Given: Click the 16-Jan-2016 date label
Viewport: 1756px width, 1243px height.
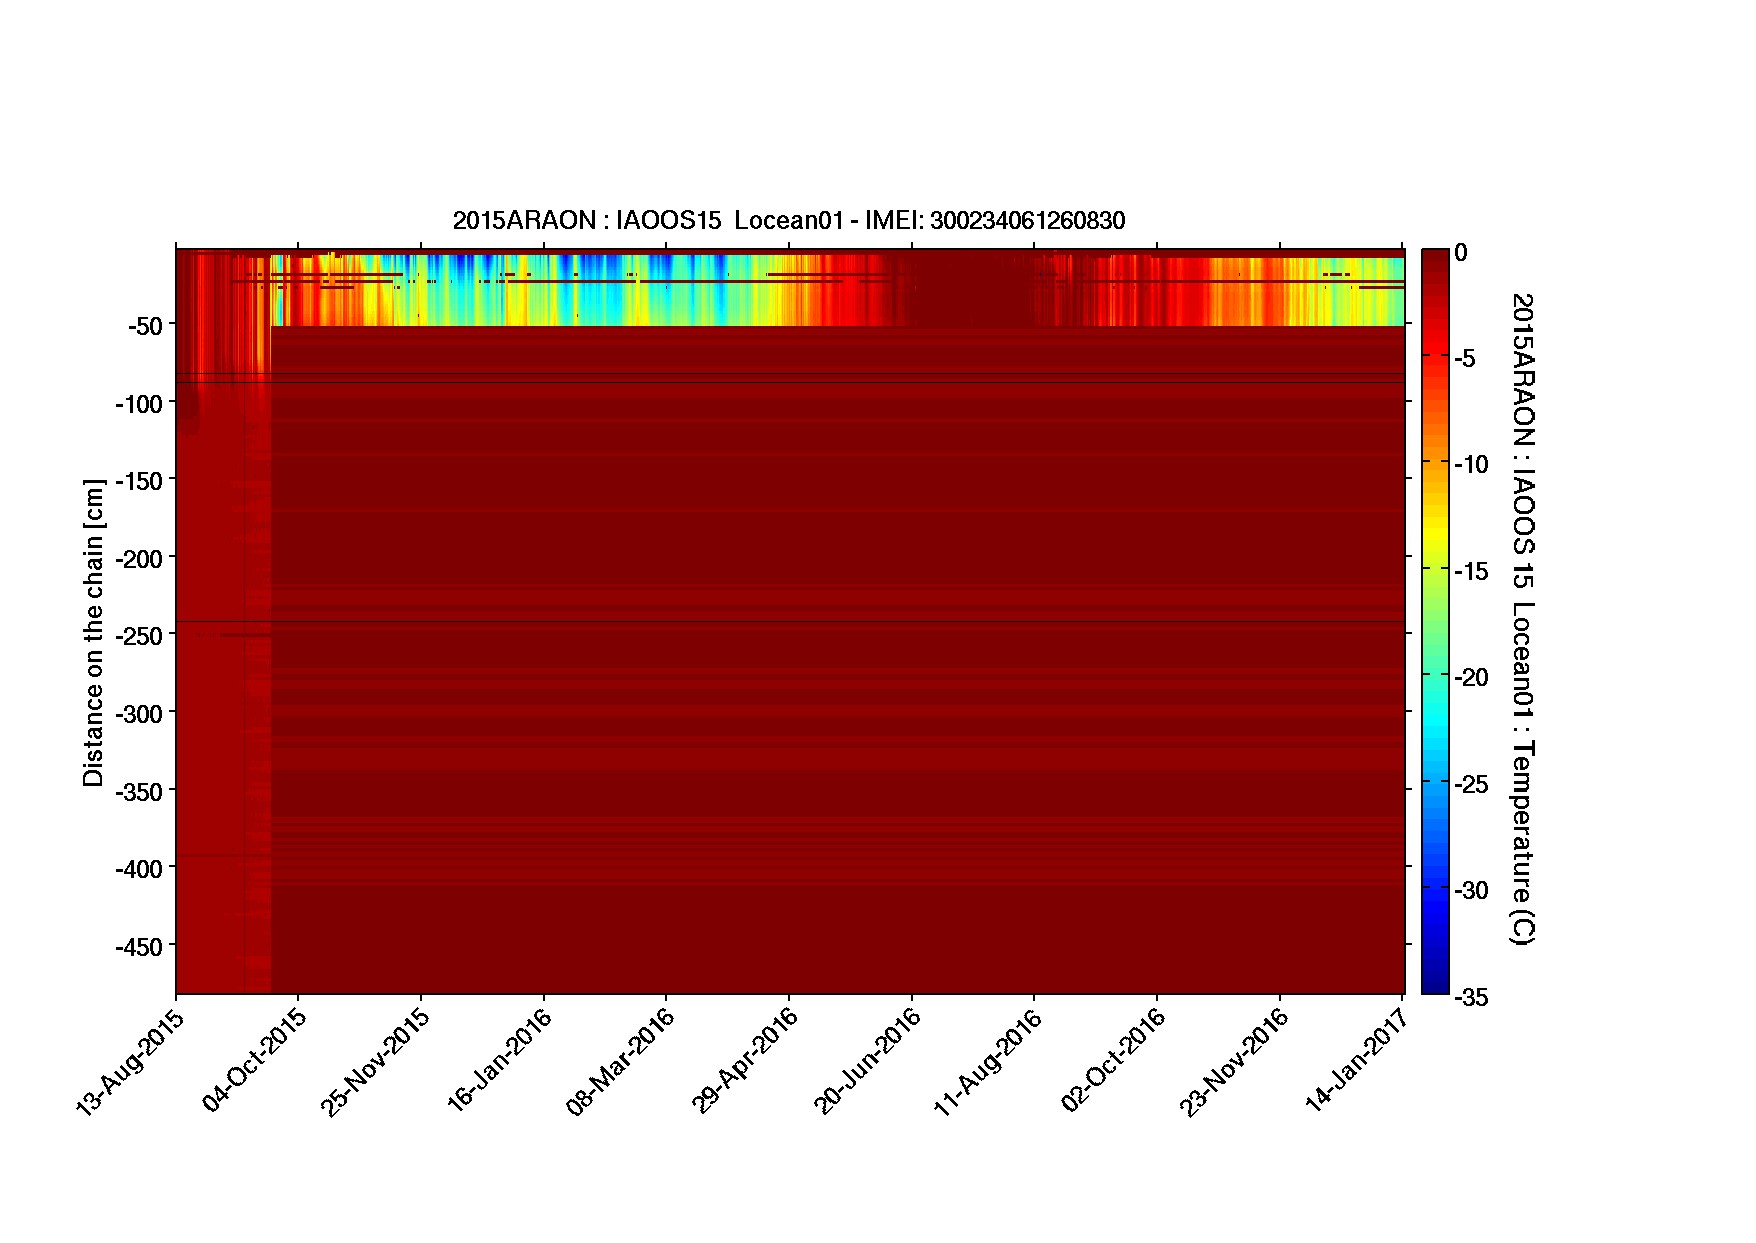Looking at the screenshot, I should coord(499,1061).
